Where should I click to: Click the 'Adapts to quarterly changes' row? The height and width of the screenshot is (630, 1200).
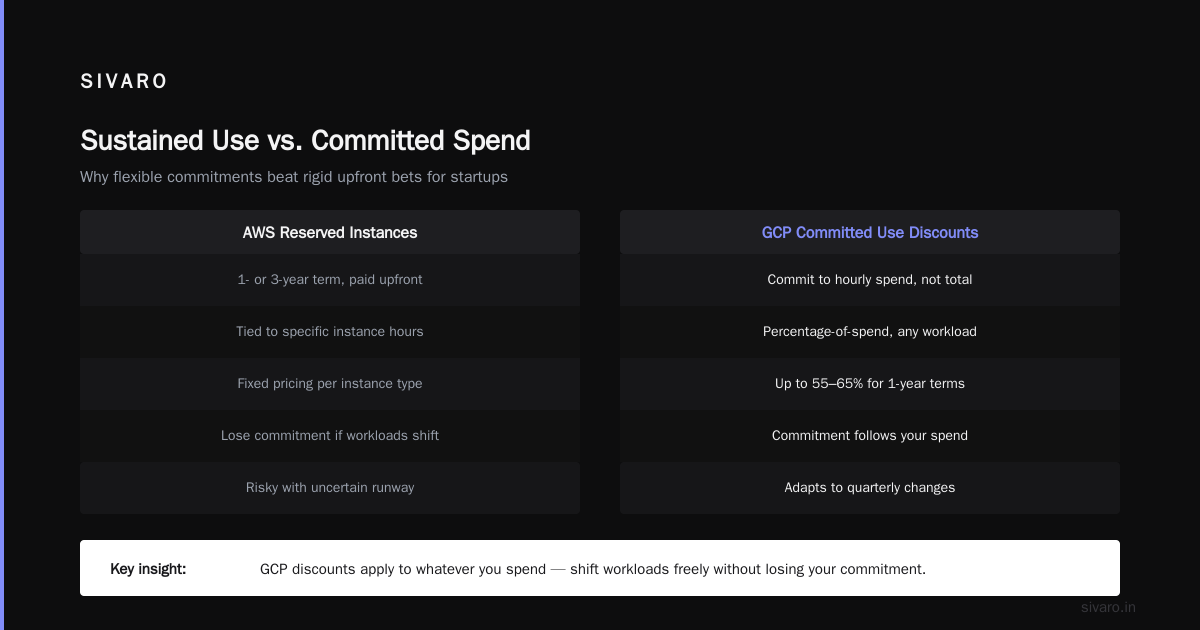click(x=870, y=488)
